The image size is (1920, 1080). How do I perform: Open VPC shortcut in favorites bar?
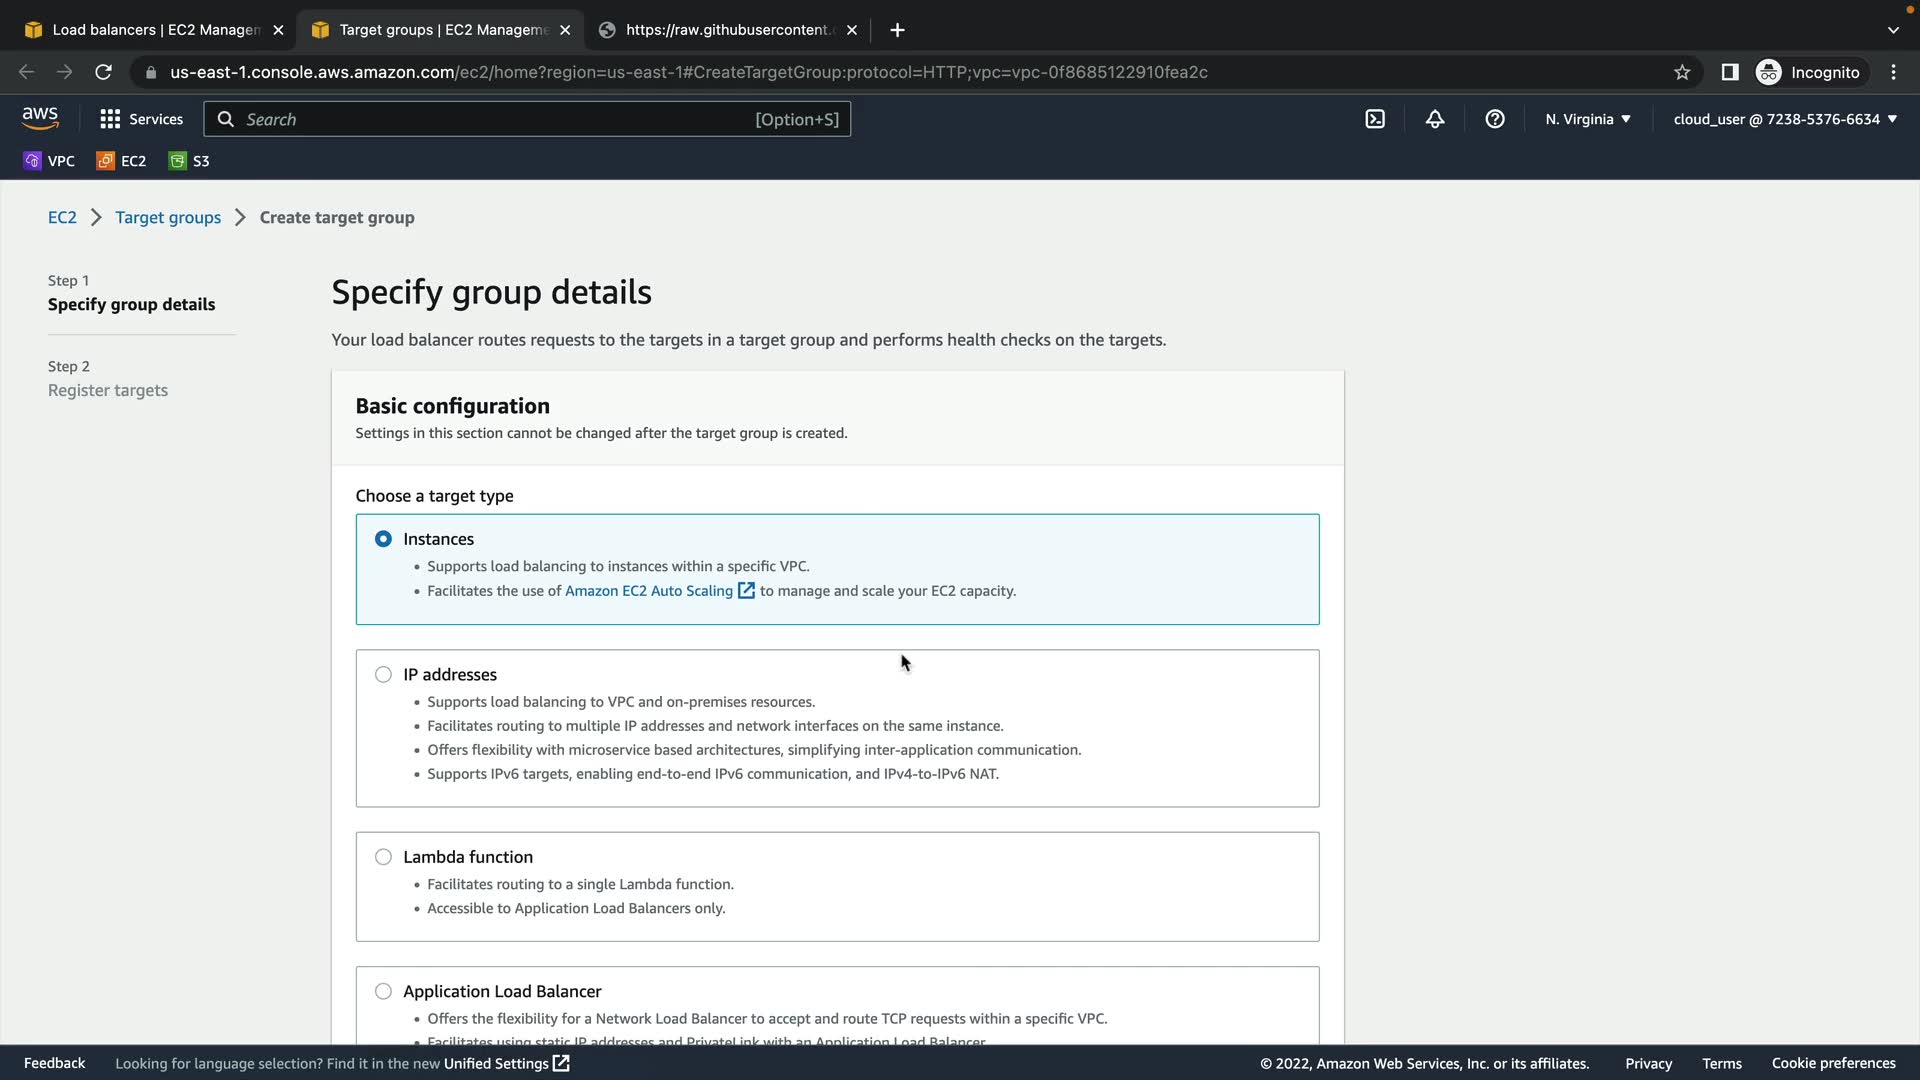pos(49,161)
